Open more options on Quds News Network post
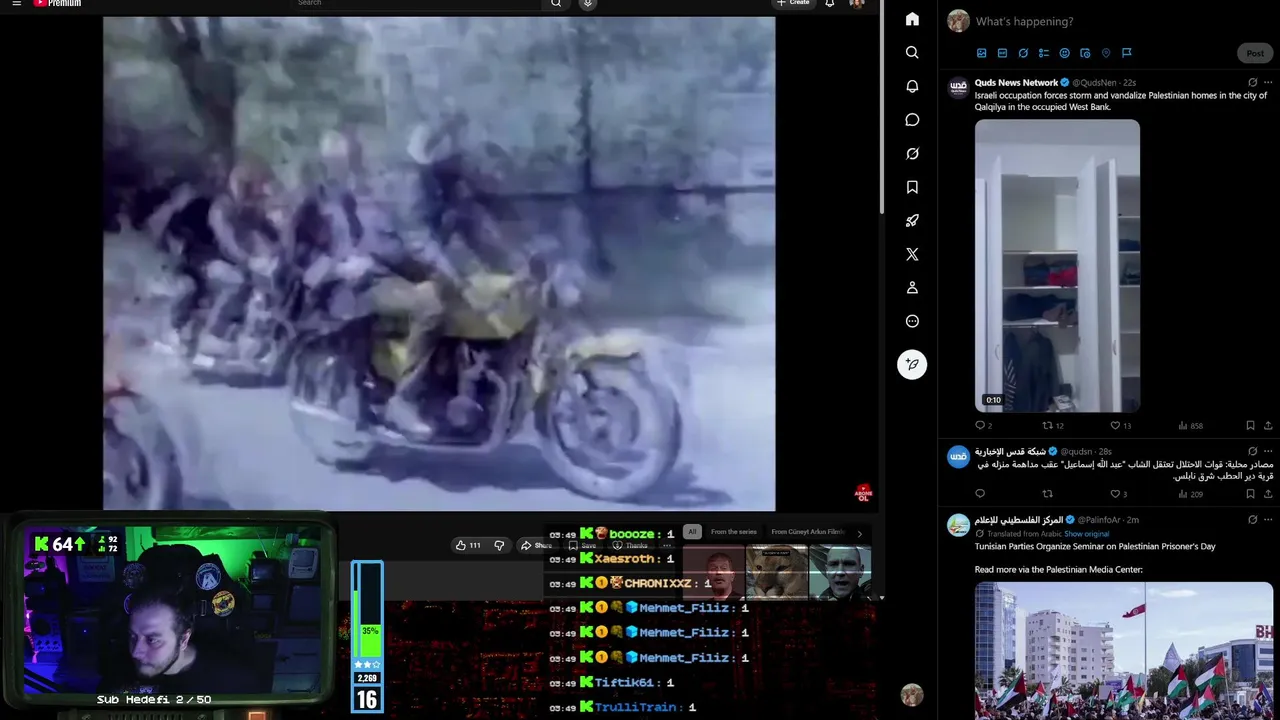 point(1268,83)
